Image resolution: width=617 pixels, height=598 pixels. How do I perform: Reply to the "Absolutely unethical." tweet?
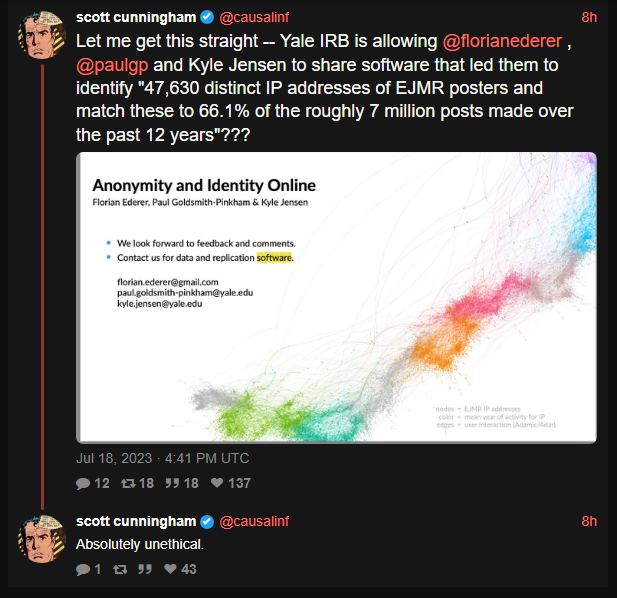pyautogui.click(x=83, y=569)
